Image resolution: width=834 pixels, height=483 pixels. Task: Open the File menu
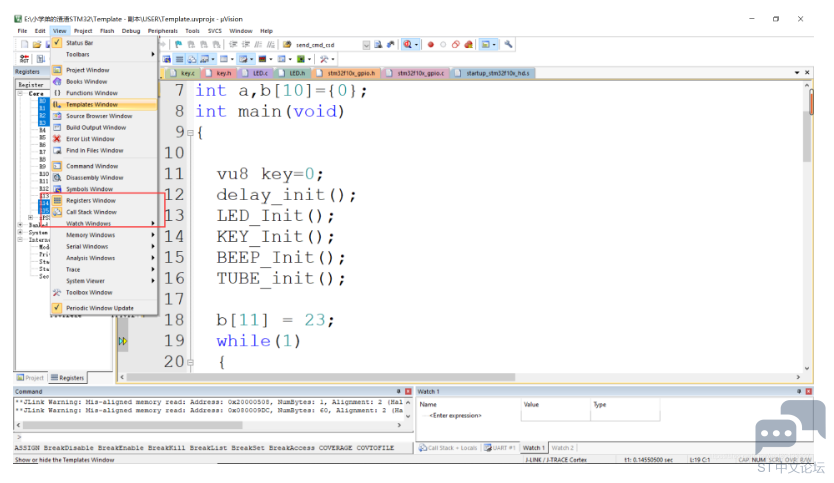22,31
